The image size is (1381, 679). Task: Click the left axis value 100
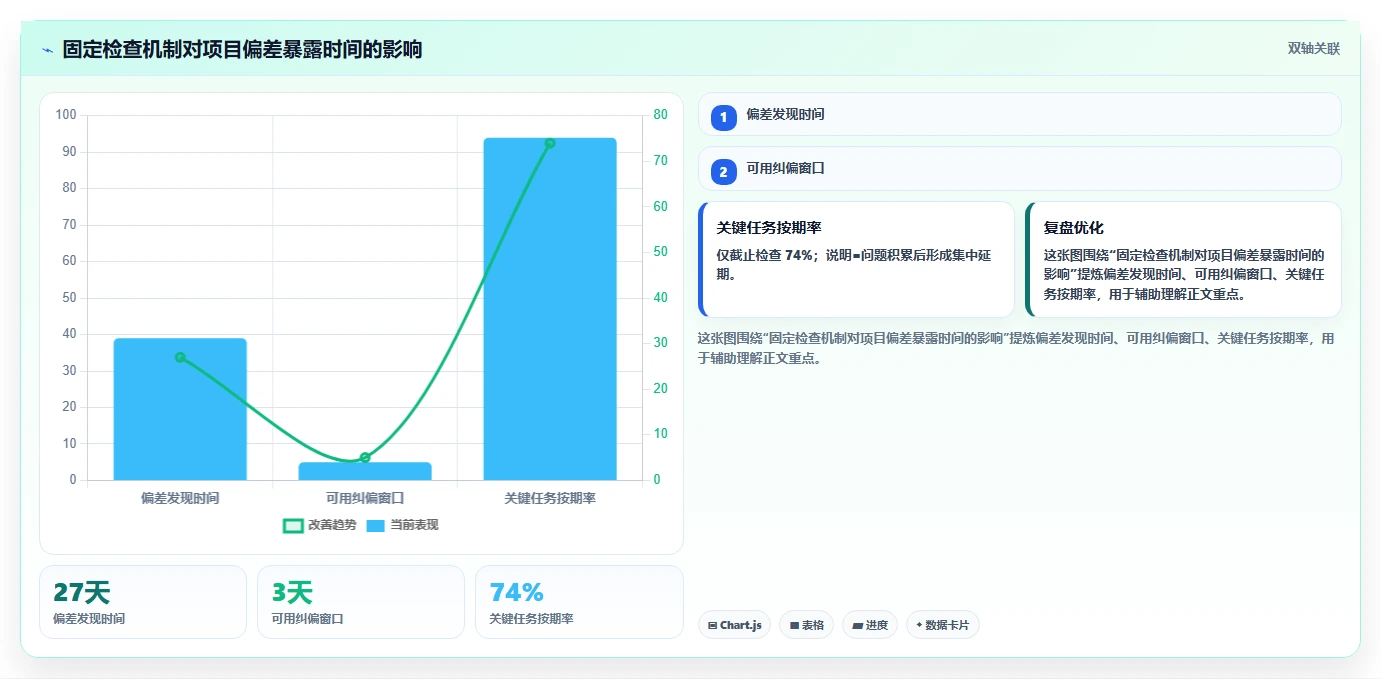[x=66, y=115]
